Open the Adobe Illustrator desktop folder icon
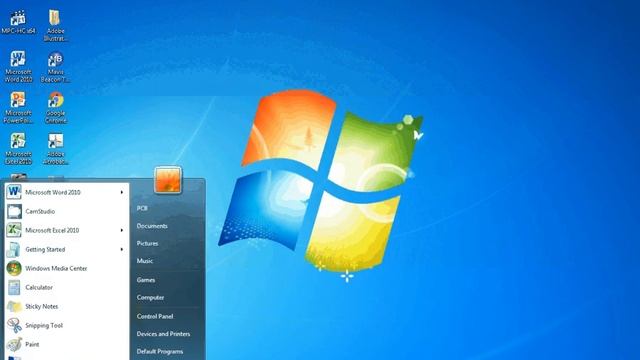640x360 pixels. pos(56,26)
